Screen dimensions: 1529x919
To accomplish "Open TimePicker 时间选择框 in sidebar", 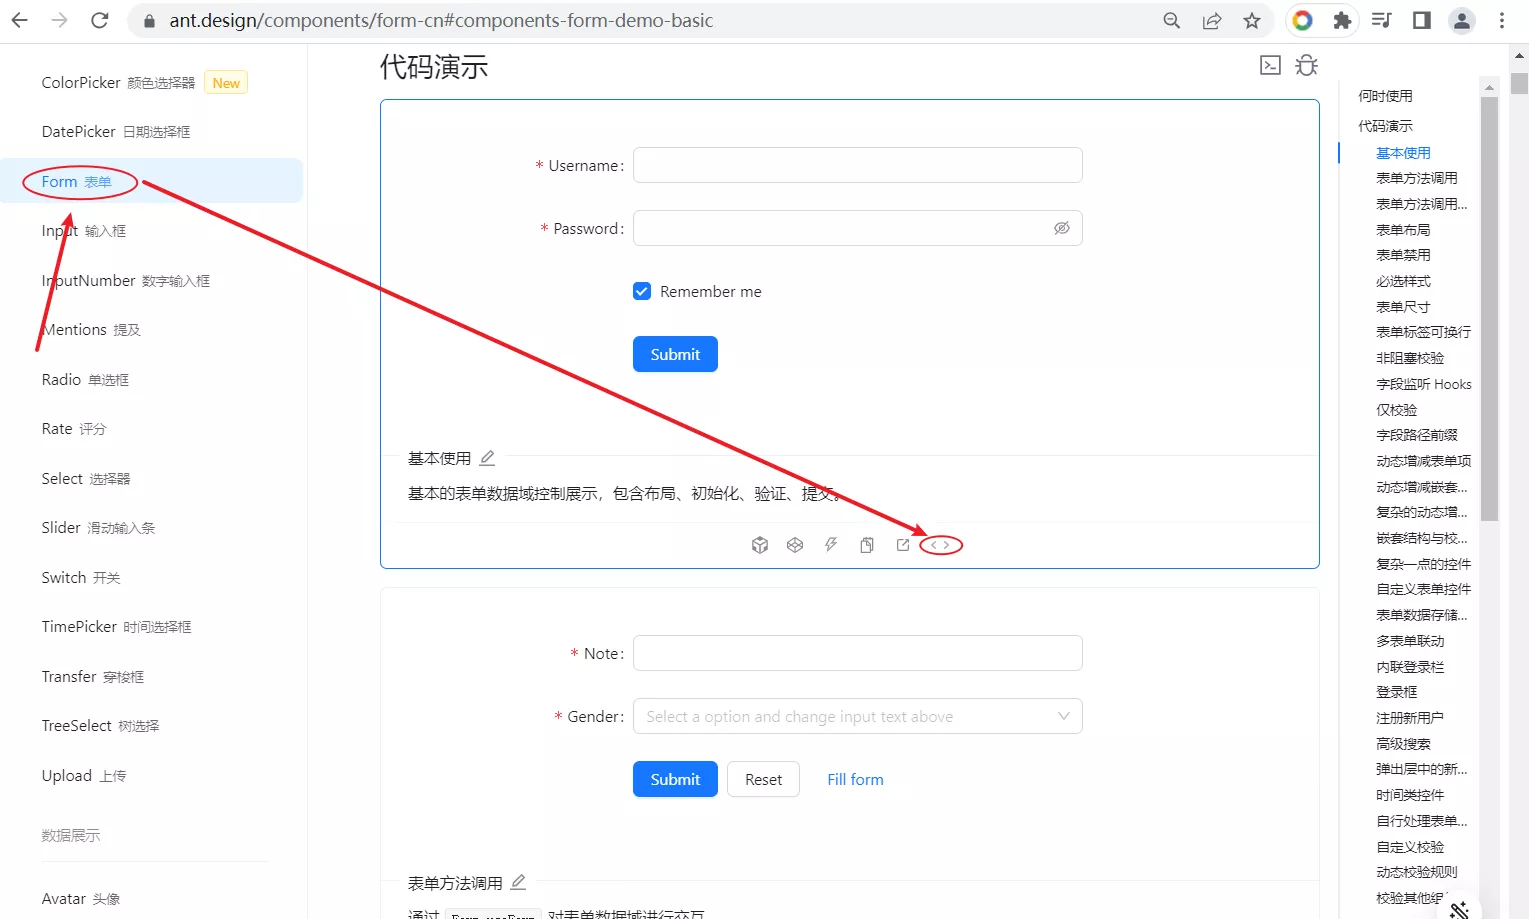I will coord(116,627).
